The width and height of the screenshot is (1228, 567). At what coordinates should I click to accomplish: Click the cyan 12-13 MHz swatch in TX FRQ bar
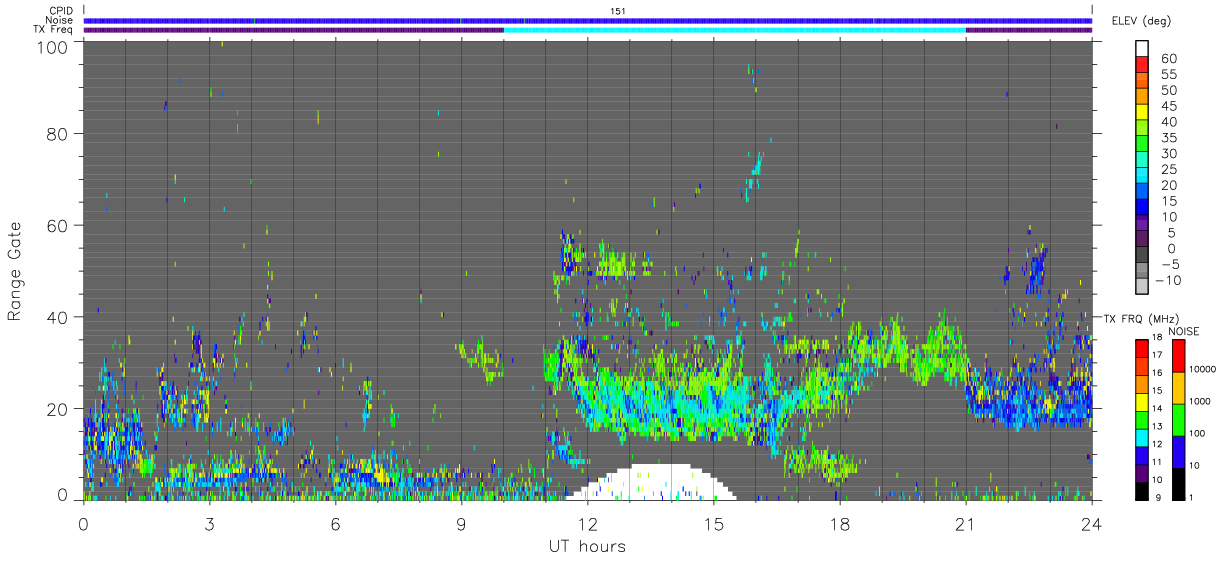click(1142, 437)
